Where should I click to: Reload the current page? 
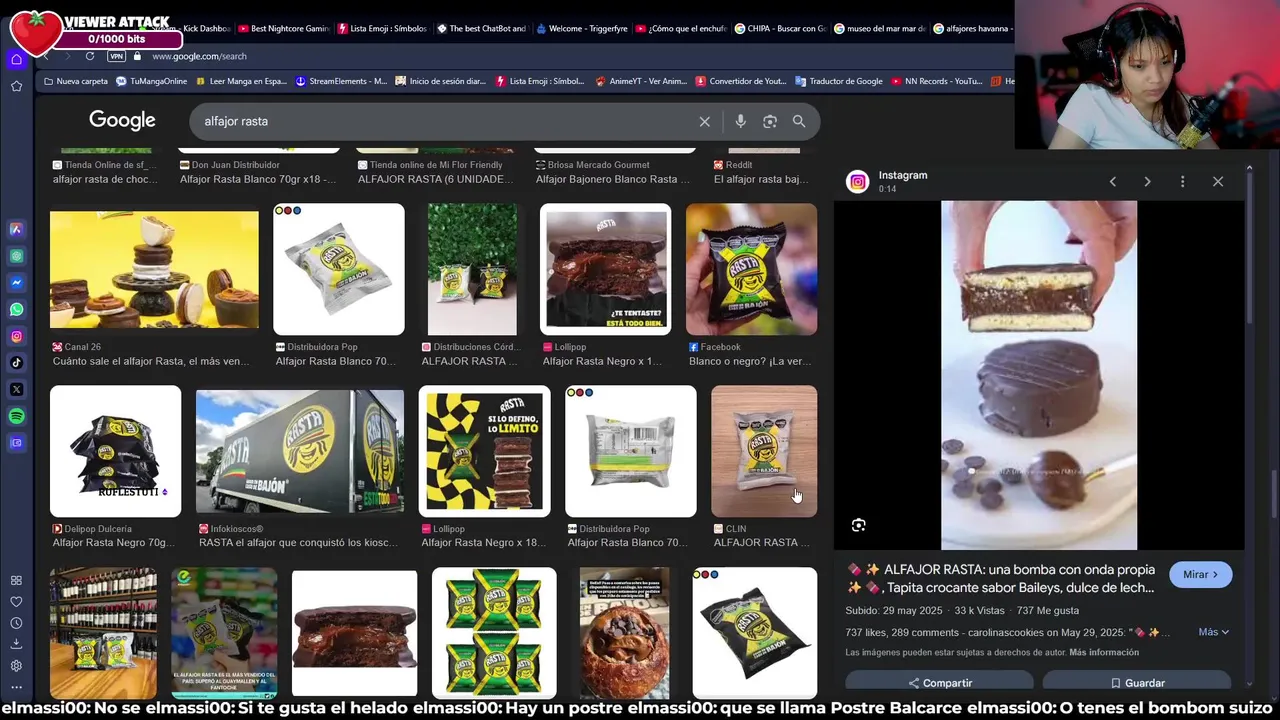(x=90, y=56)
